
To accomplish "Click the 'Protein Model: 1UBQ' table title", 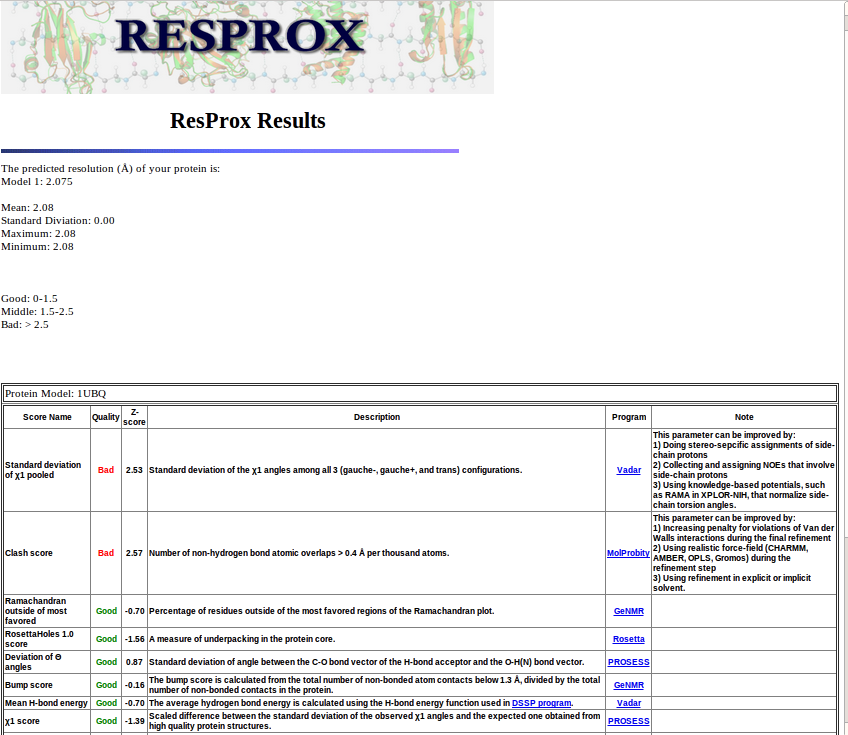I will point(56,394).
